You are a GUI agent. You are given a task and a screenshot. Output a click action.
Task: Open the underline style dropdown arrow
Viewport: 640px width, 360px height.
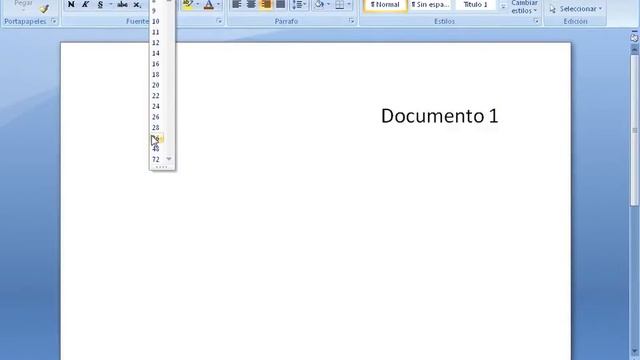pyautogui.click(x=110, y=4)
